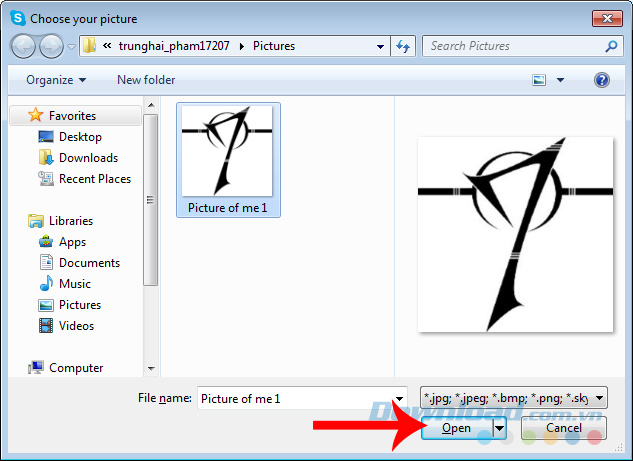
Task: Open the Videos library
Action: [76, 326]
